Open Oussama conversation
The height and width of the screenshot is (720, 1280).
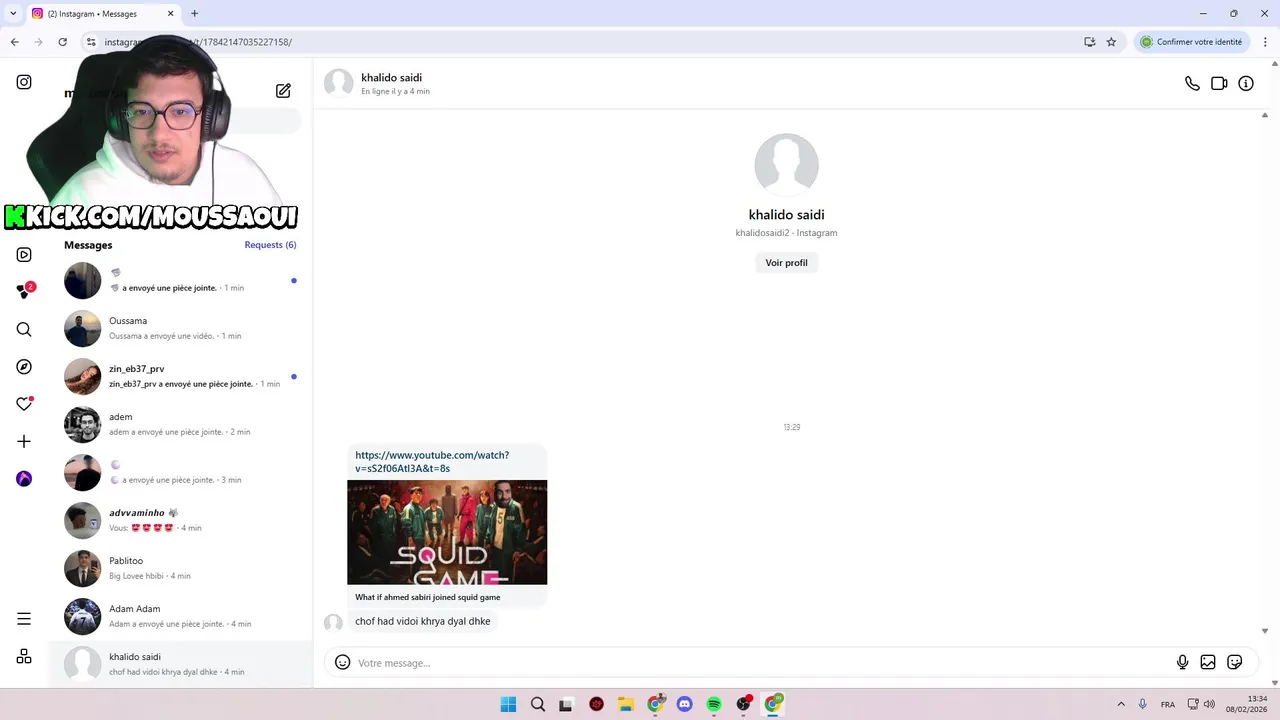(180, 328)
